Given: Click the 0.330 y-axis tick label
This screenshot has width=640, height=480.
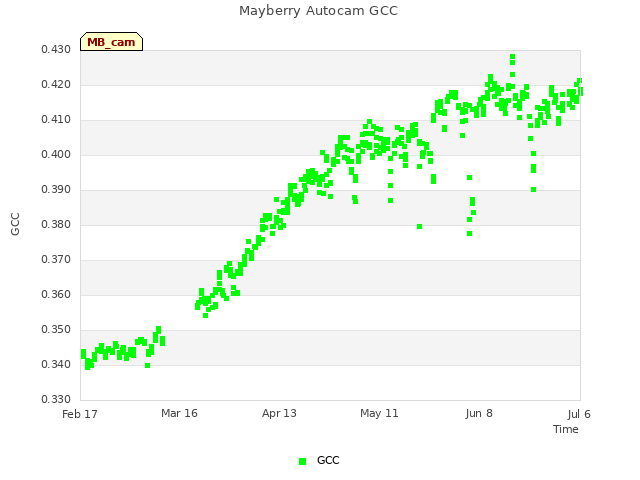Looking at the screenshot, I should [x=56, y=399].
